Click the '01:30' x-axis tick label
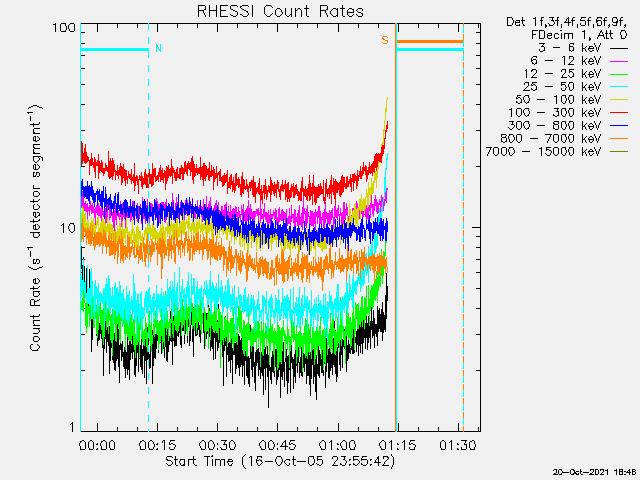 458,445
